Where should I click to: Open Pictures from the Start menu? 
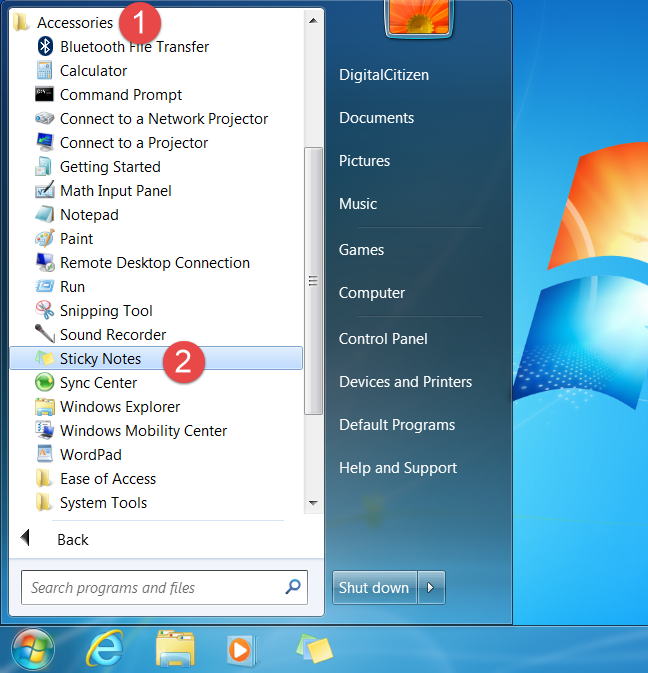pos(364,161)
